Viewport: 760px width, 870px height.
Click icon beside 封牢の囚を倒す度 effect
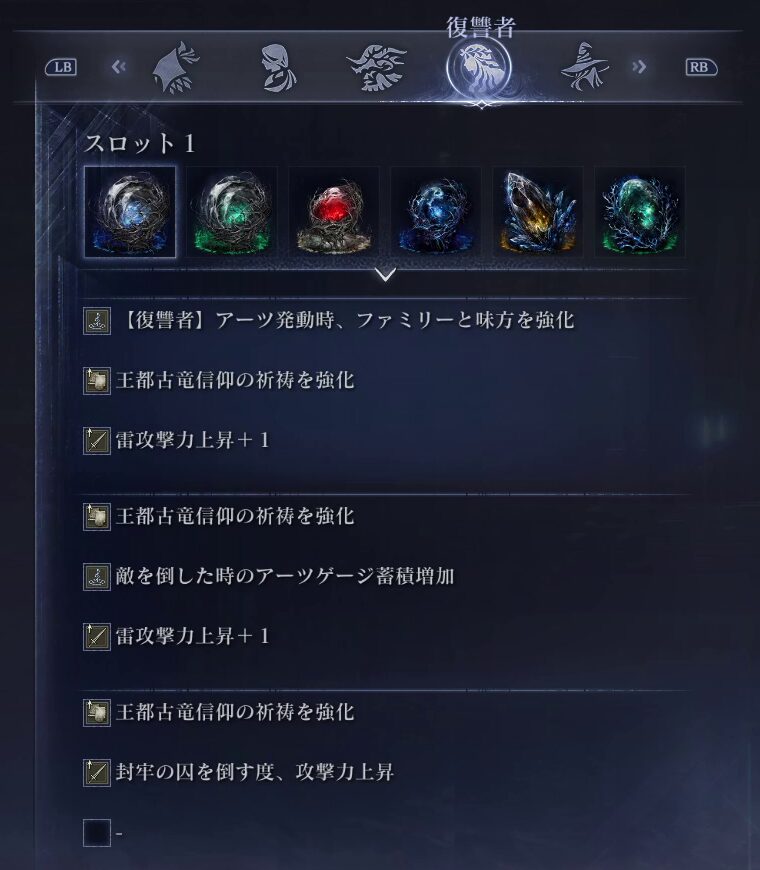coord(97,772)
